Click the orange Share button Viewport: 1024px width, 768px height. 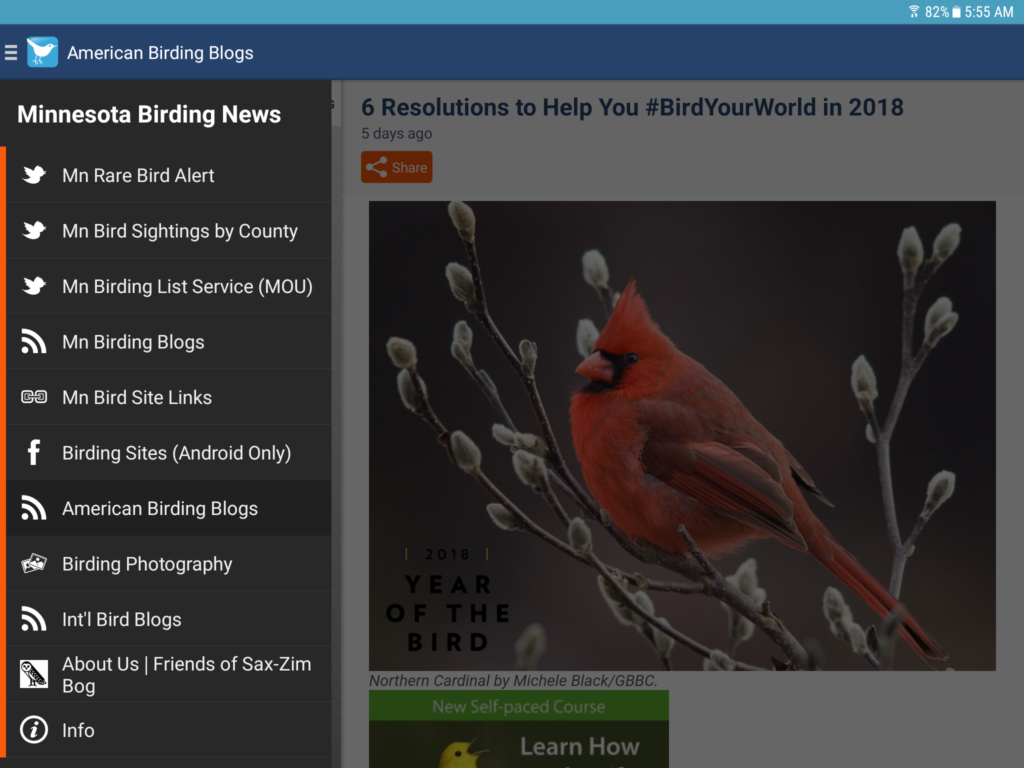coord(396,167)
